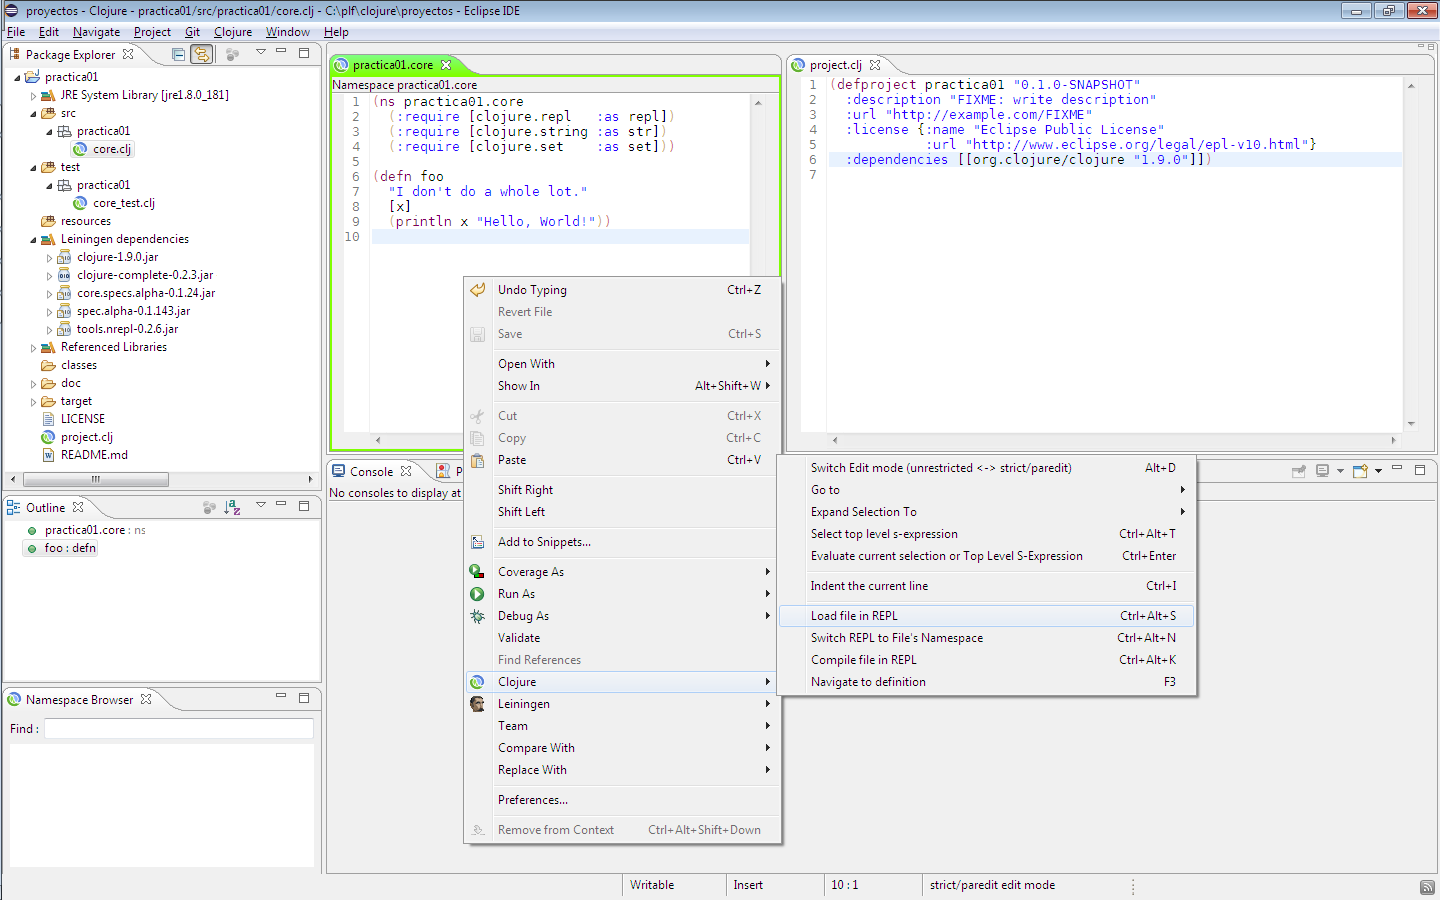Click core editor vertical scroll up arrow
The height and width of the screenshot is (900, 1440).
point(758,102)
